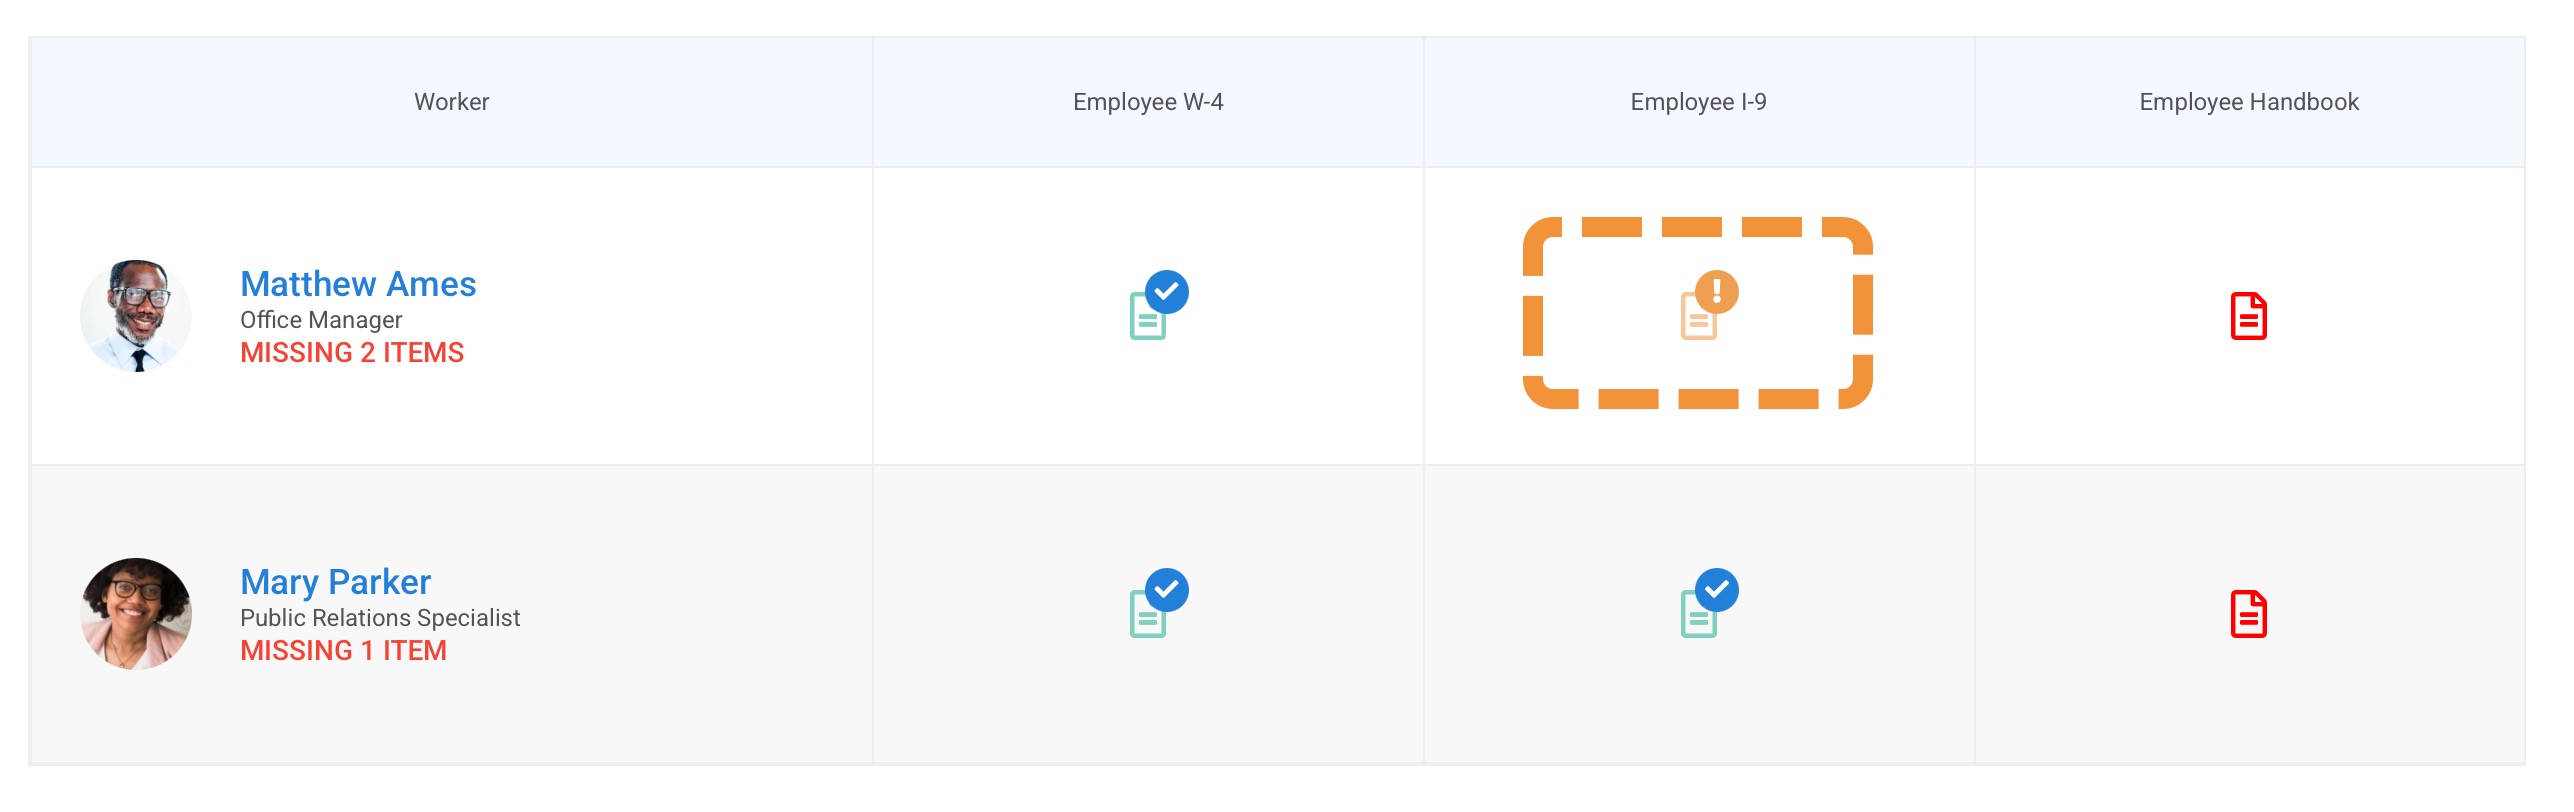The width and height of the screenshot is (2574, 812).
Task: Click the warning badge on Matthew's I-9
Action: pyautogui.click(x=1716, y=292)
